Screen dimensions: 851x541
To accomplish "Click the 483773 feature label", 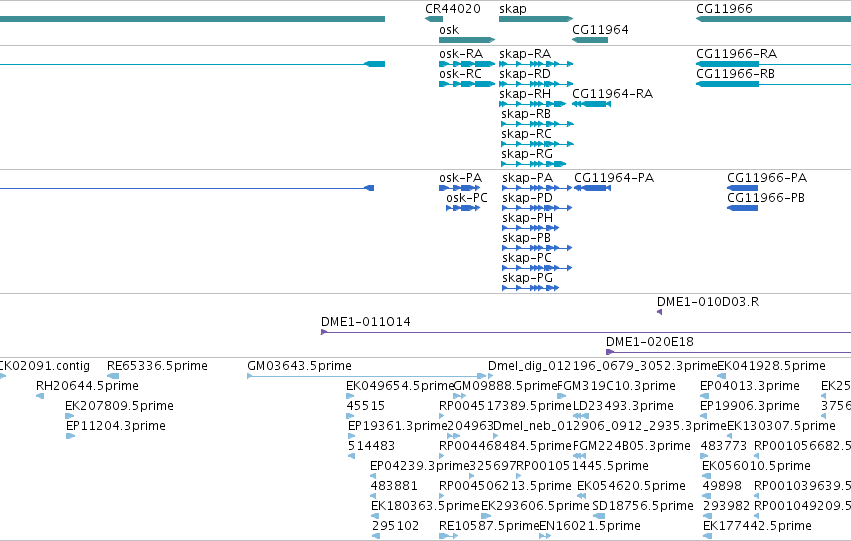I will tap(724, 446).
